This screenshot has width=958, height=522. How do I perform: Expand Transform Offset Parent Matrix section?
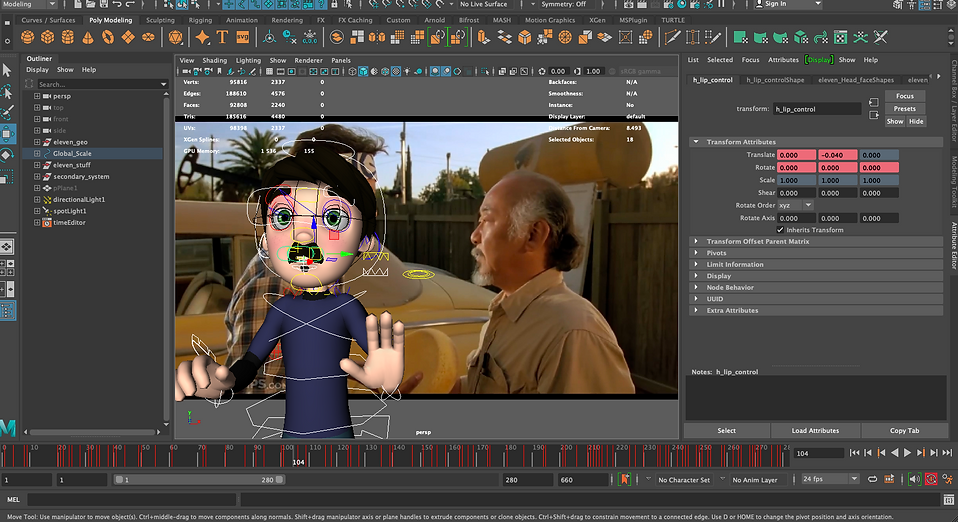pos(696,241)
